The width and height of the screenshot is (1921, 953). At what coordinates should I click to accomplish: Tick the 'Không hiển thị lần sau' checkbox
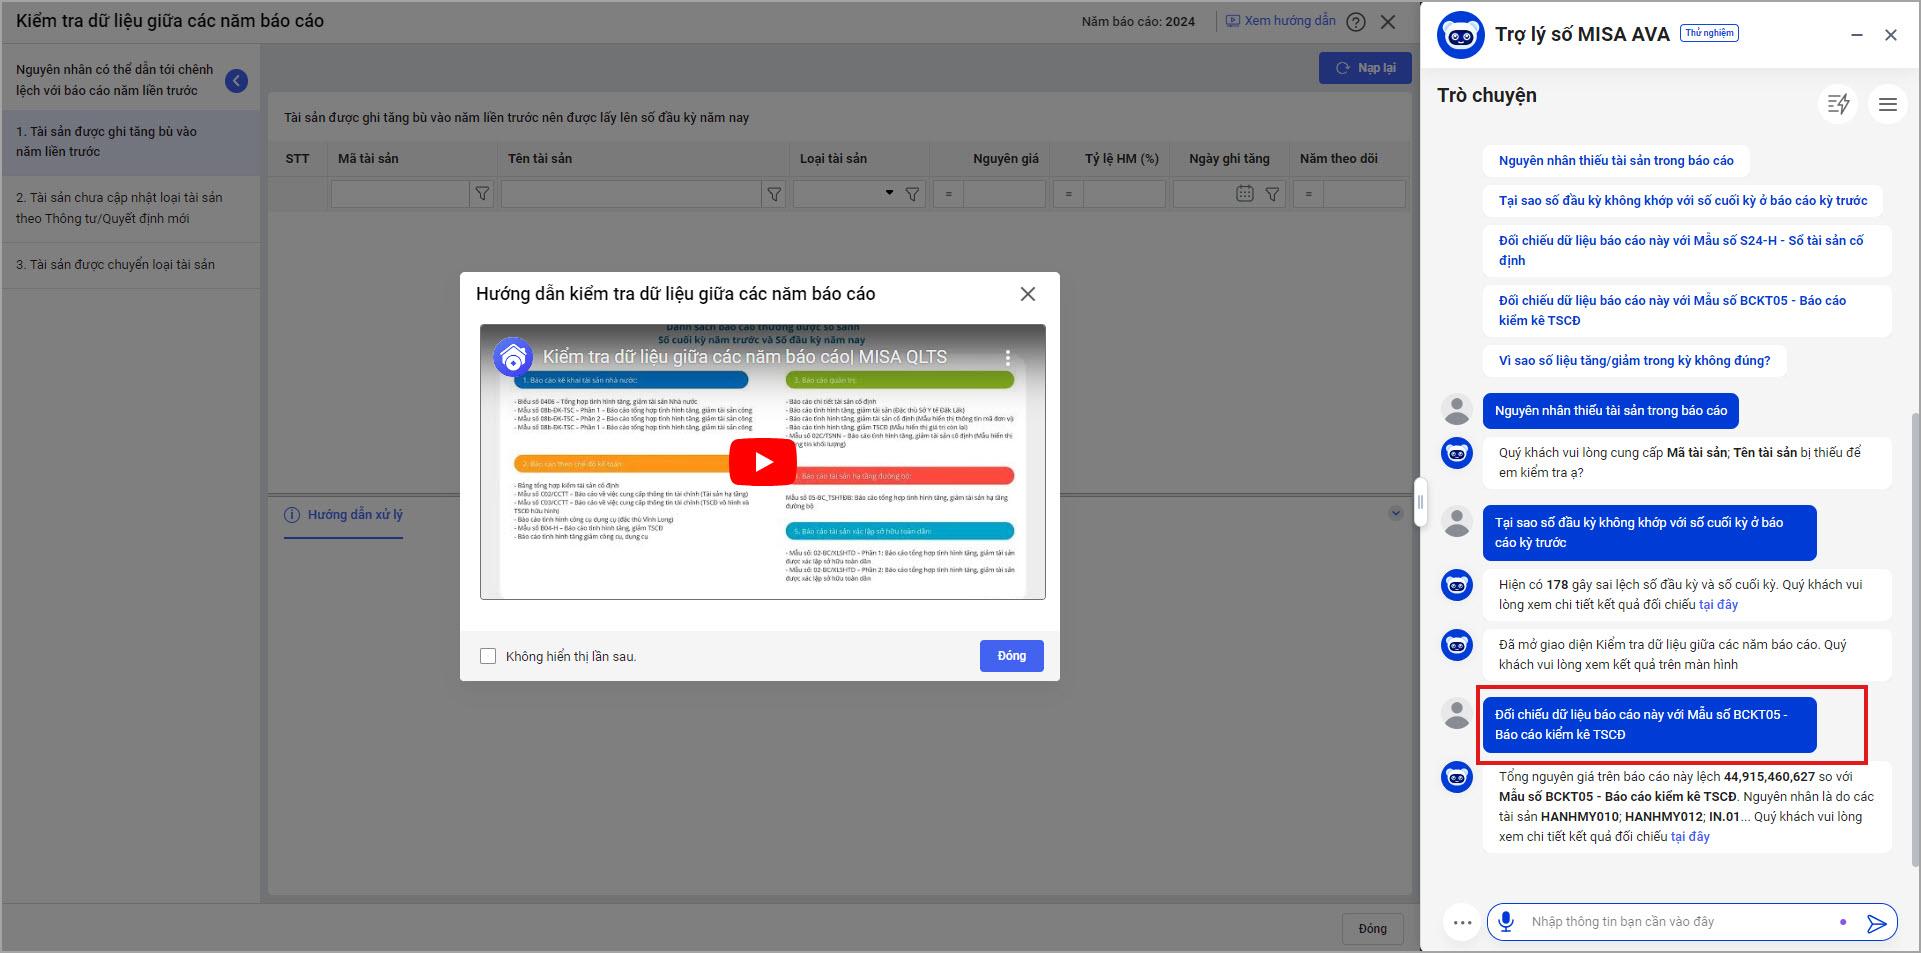point(488,656)
